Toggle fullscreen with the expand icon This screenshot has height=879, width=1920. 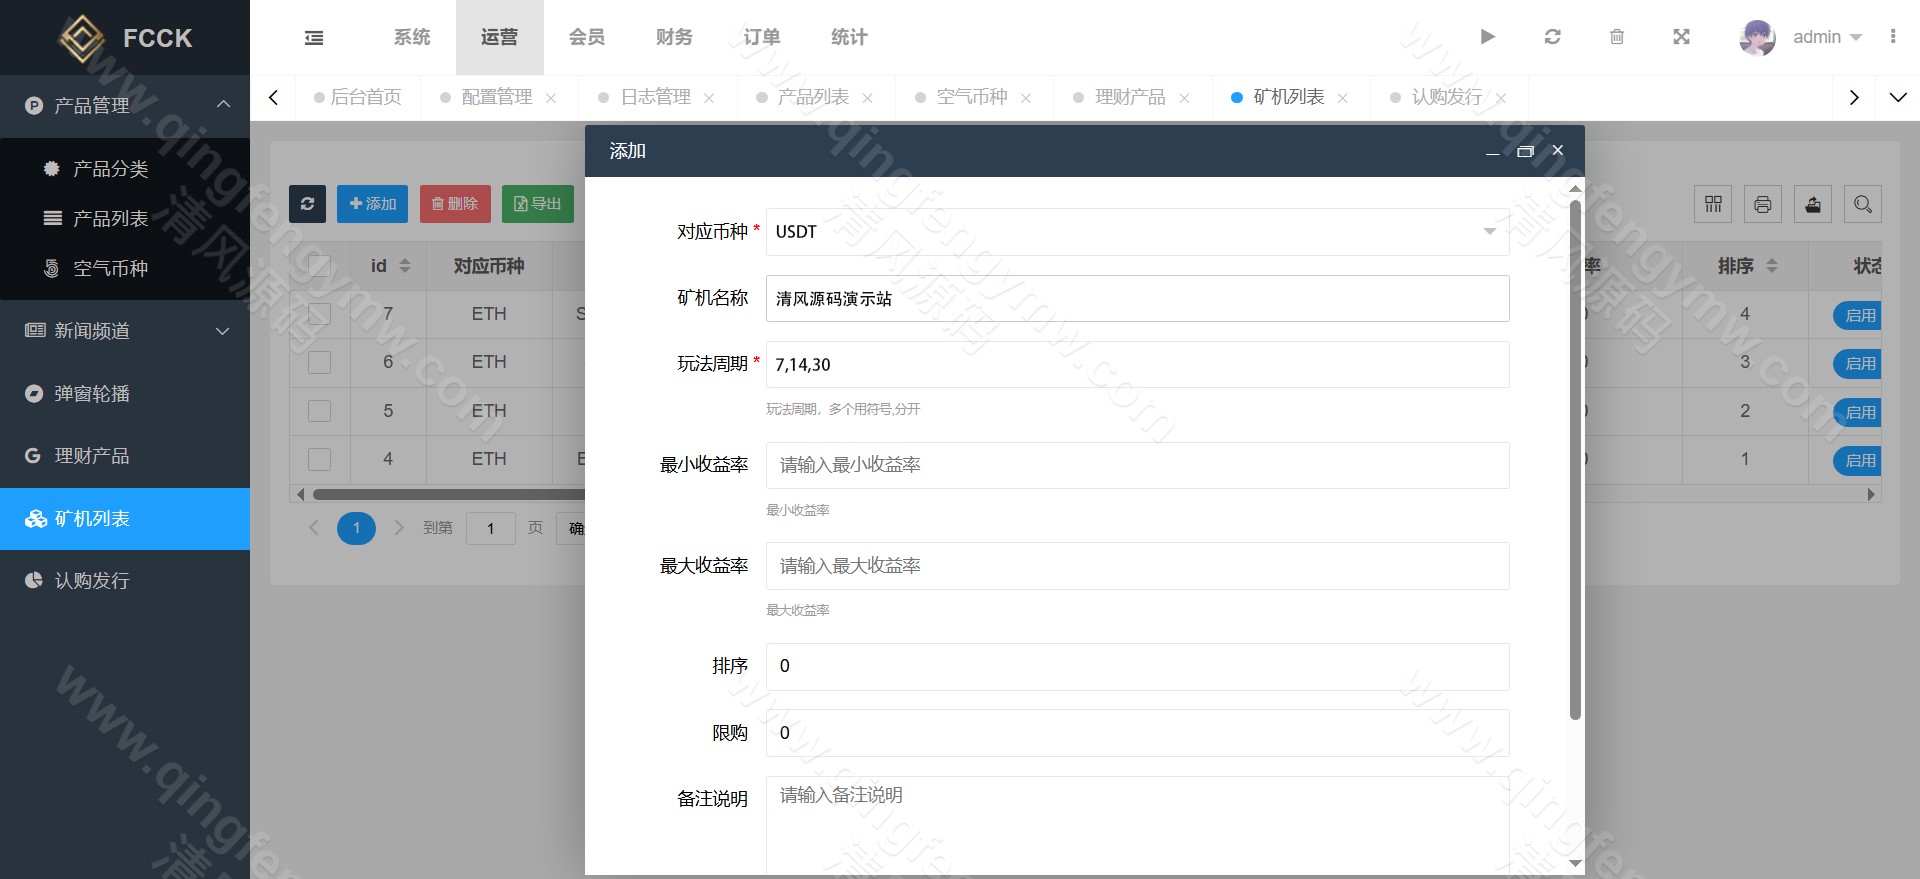pyautogui.click(x=1681, y=37)
